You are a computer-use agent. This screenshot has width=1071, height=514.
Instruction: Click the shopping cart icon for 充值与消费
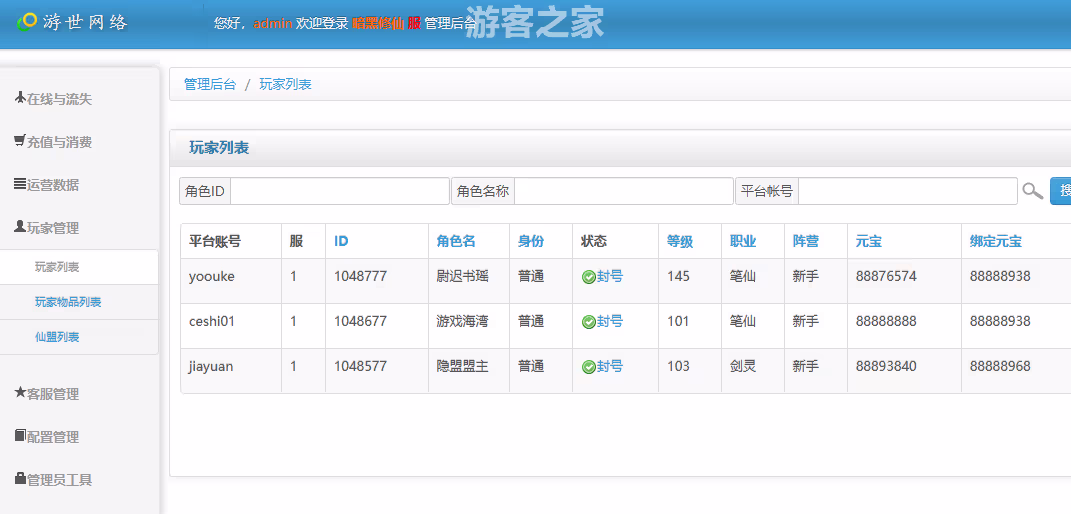tap(20, 141)
